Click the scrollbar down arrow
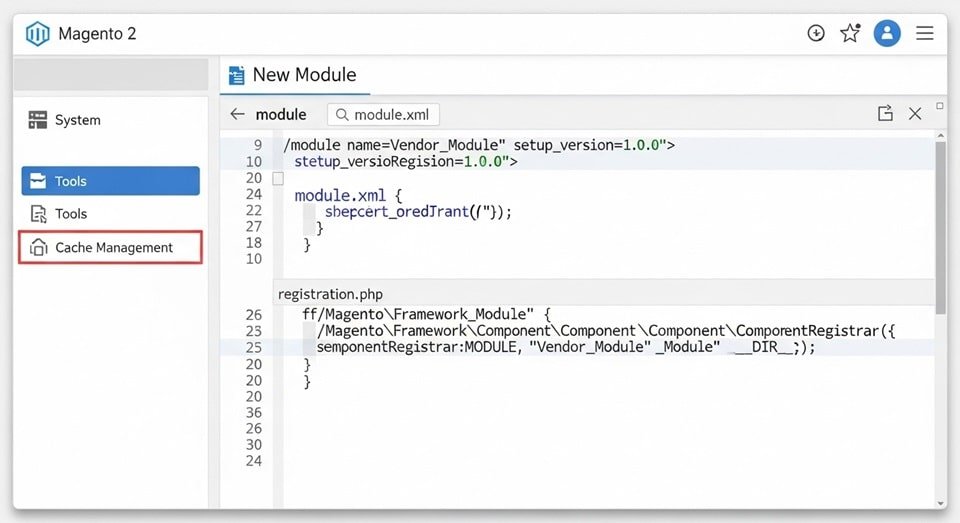This screenshot has width=960, height=523. pyautogui.click(x=940, y=503)
